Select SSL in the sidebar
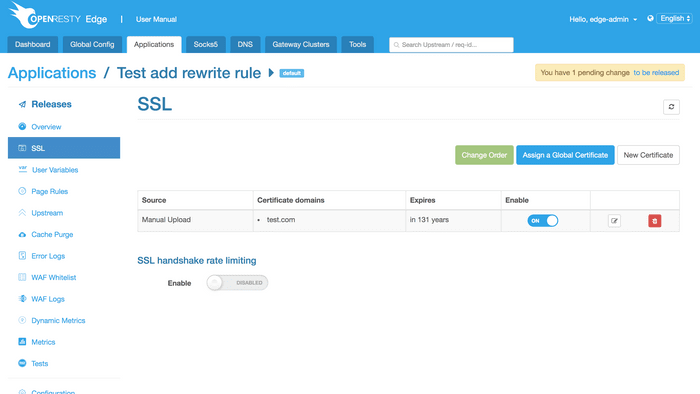The image size is (700, 394). [x=64, y=148]
